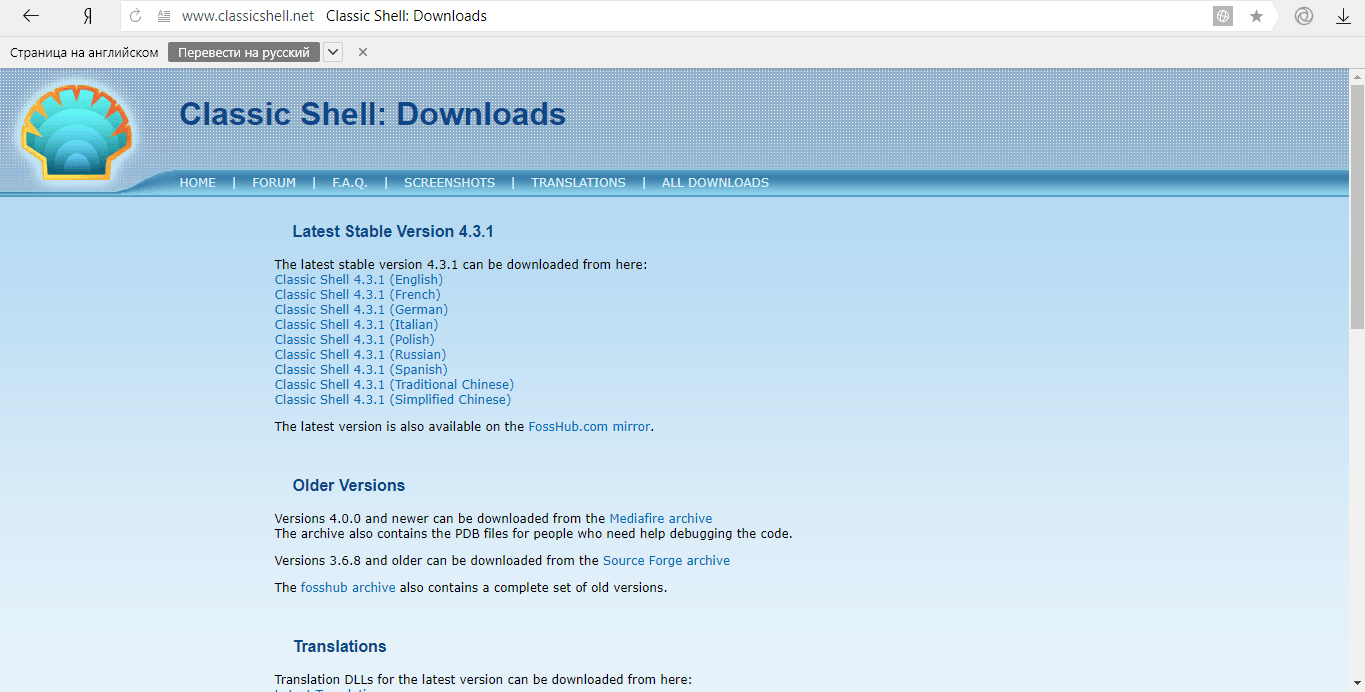Click the 'Classic Shell: Downloads' page title banner
Image resolution: width=1365 pixels, height=692 pixels.
point(372,115)
